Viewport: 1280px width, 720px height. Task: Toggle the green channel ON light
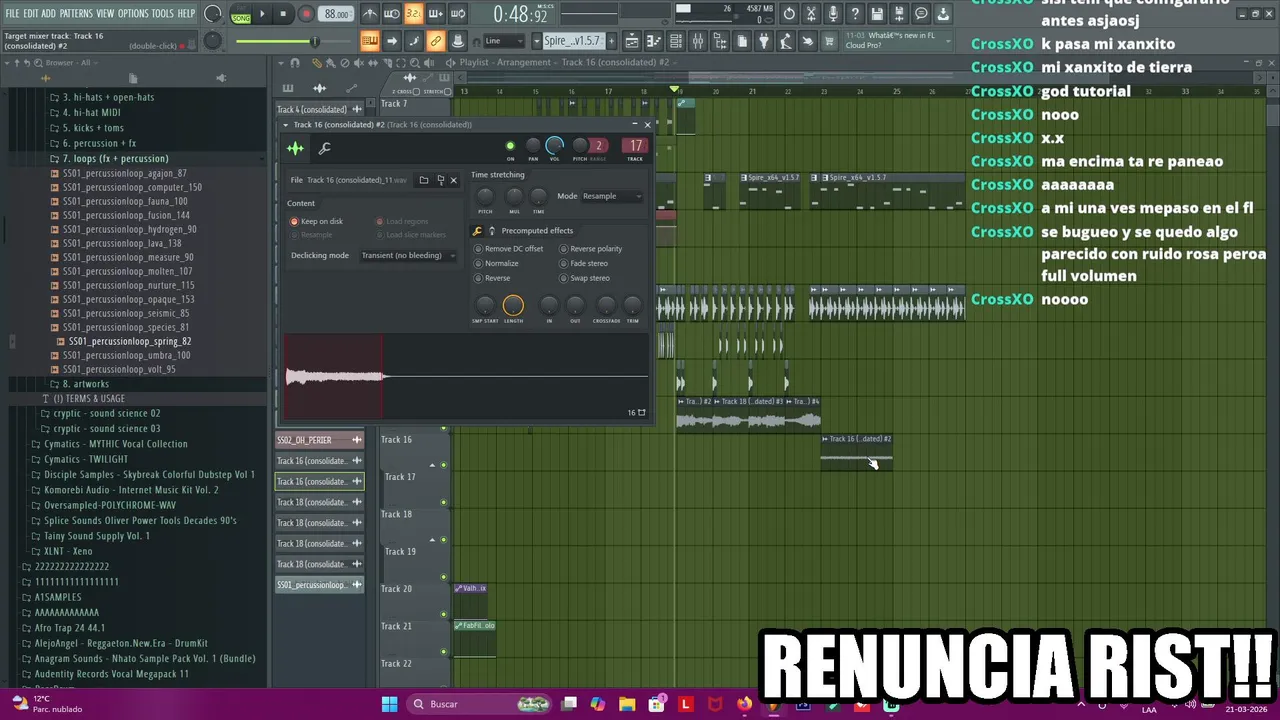pos(510,146)
